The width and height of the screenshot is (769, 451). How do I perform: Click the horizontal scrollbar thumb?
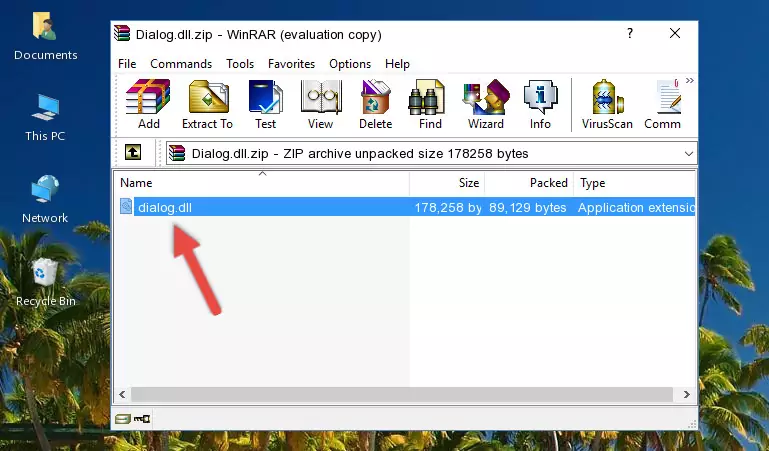point(402,394)
